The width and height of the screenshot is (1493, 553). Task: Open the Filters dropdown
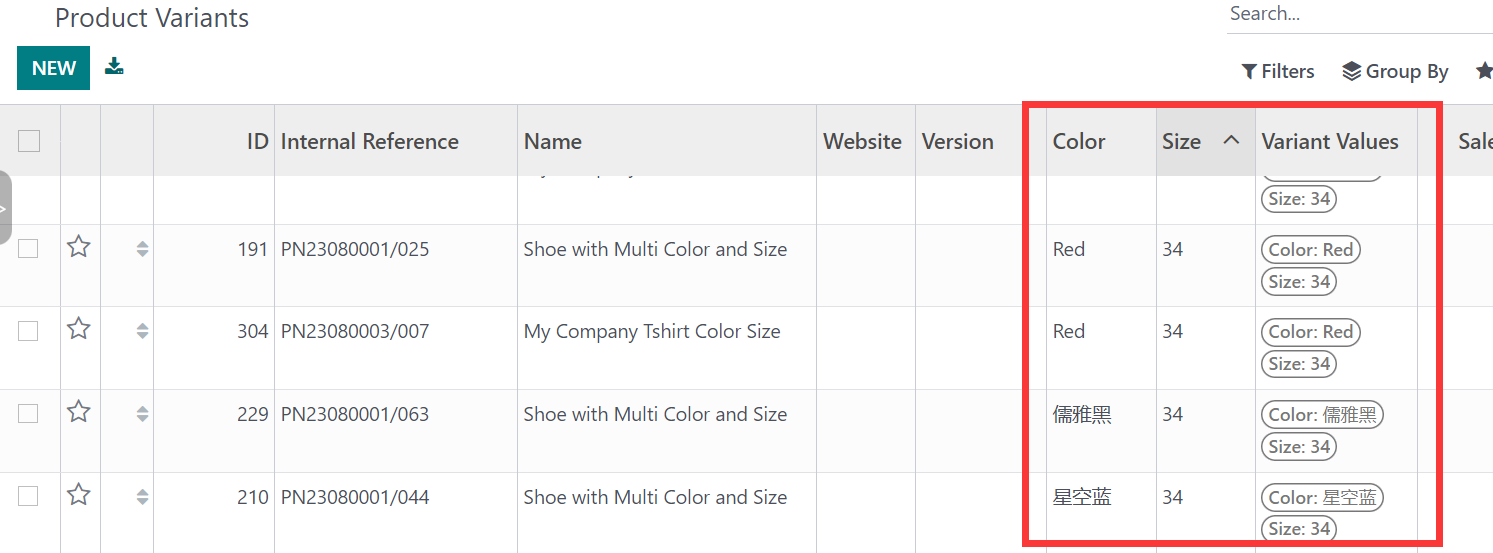[x=1278, y=71]
